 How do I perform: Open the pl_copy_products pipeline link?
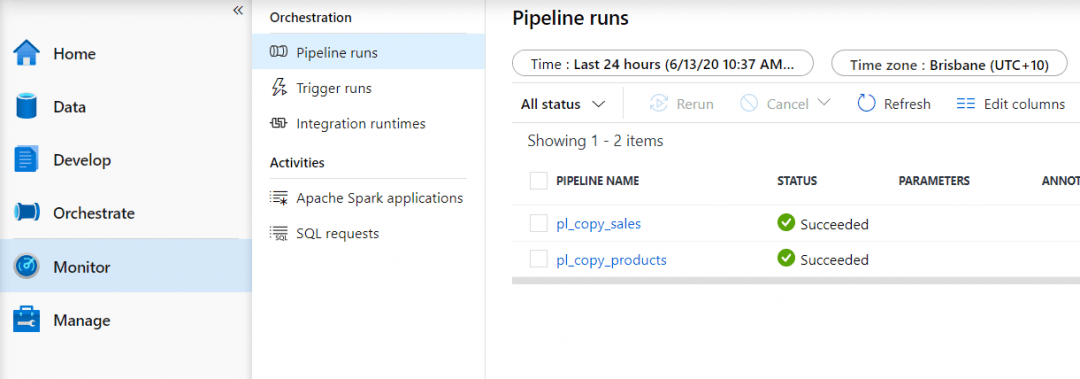612,260
